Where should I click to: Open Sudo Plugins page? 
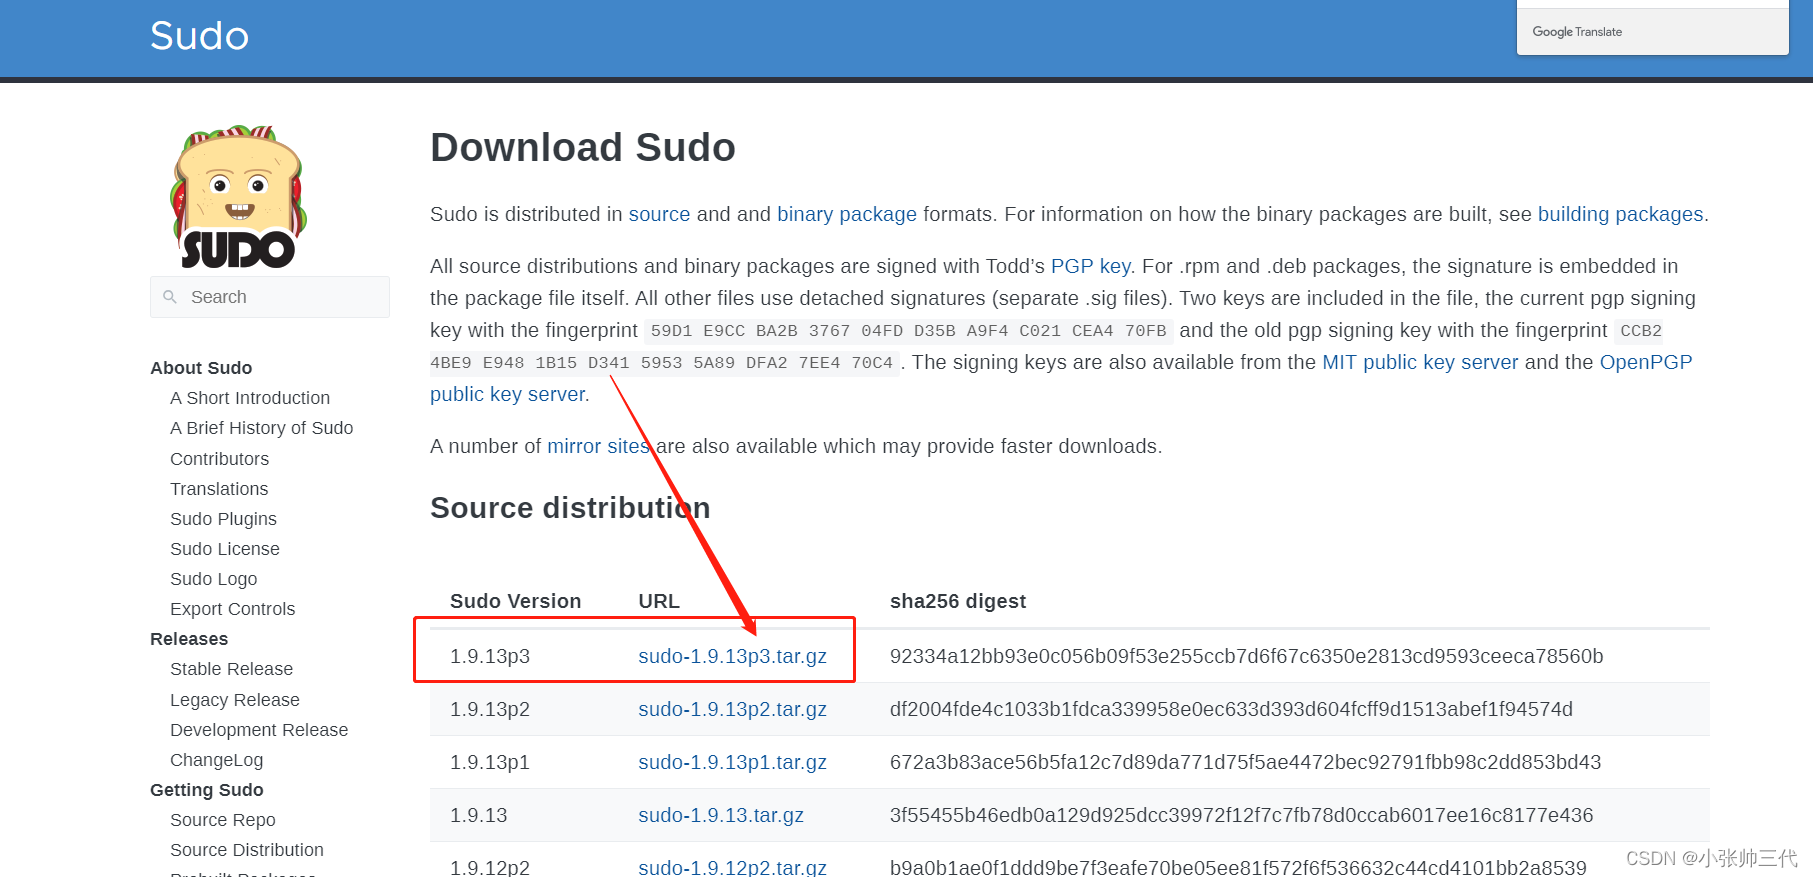[223, 519]
